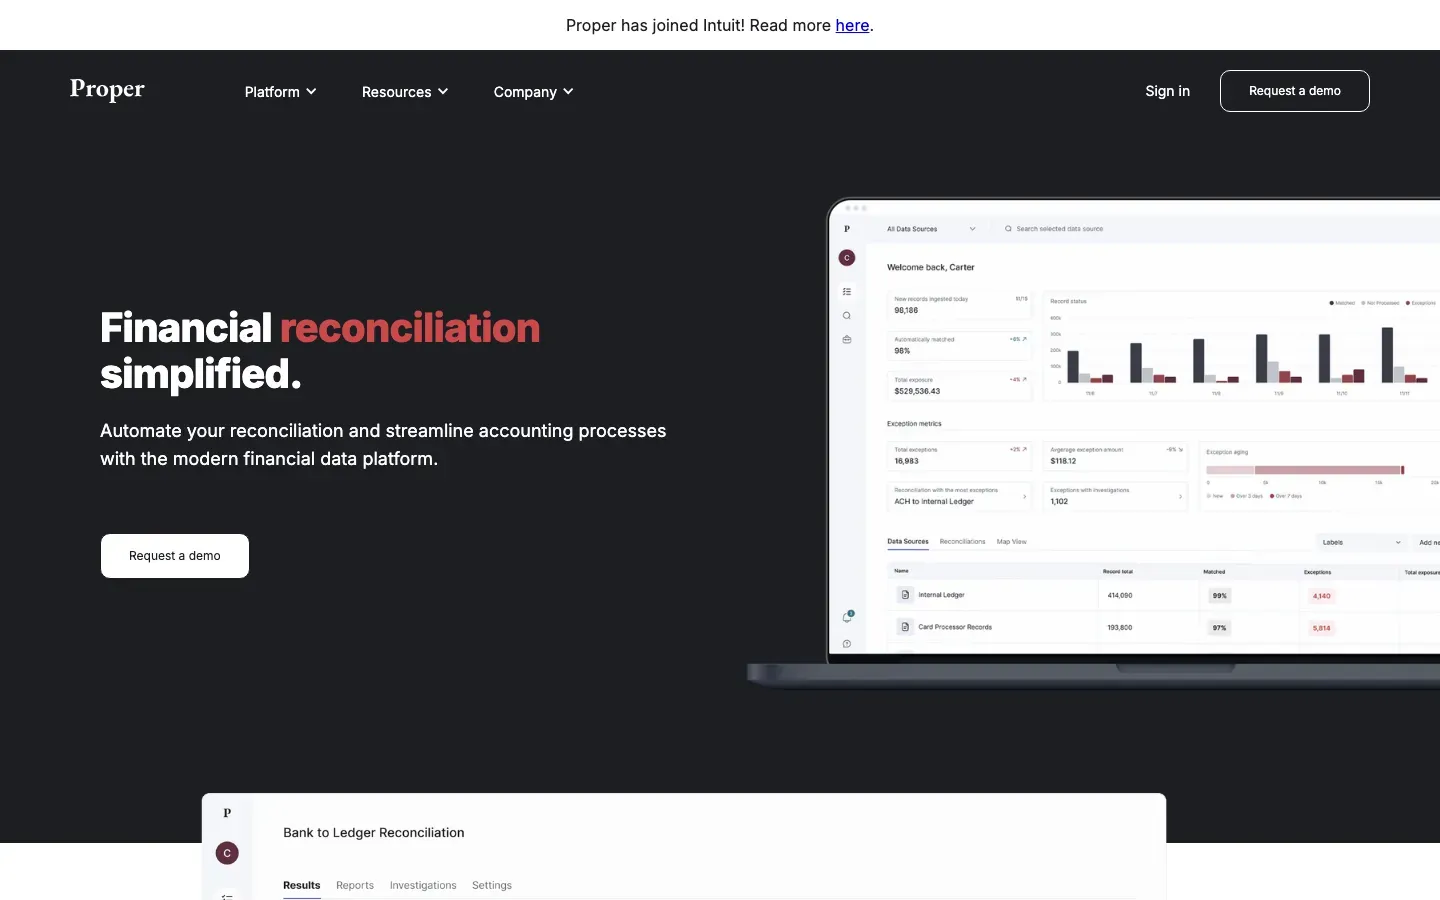The height and width of the screenshot is (900, 1440).
Task: Click the Results tab in reconciliation panel
Action: 301,885
